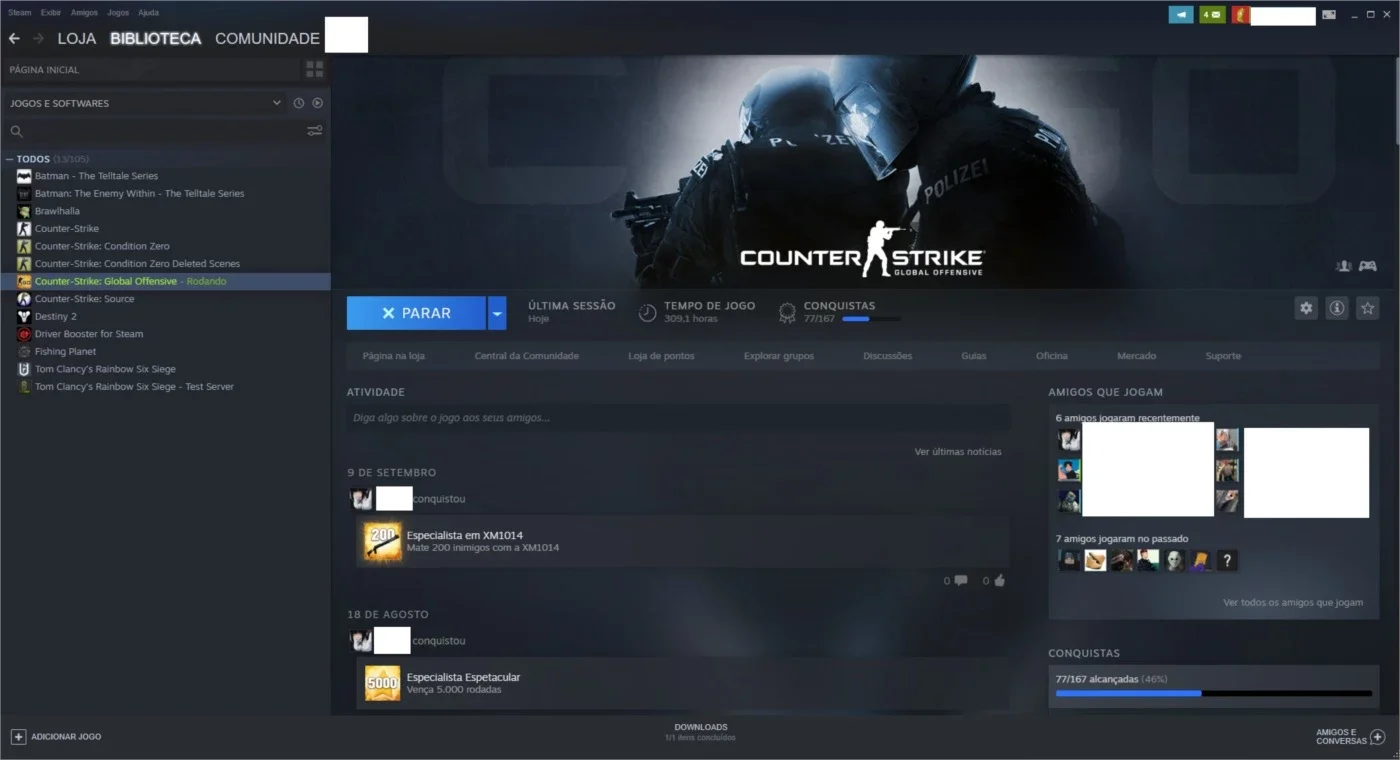Click the search magnifier icon
This screenshot has height=760, width=1400.
(x=16, y=131)
